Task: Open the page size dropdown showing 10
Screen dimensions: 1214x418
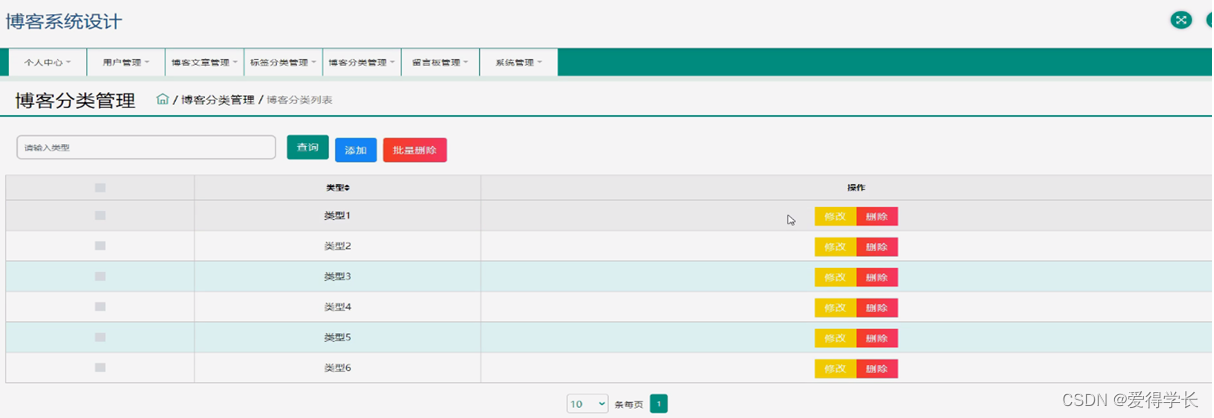Action: point(588,404)
